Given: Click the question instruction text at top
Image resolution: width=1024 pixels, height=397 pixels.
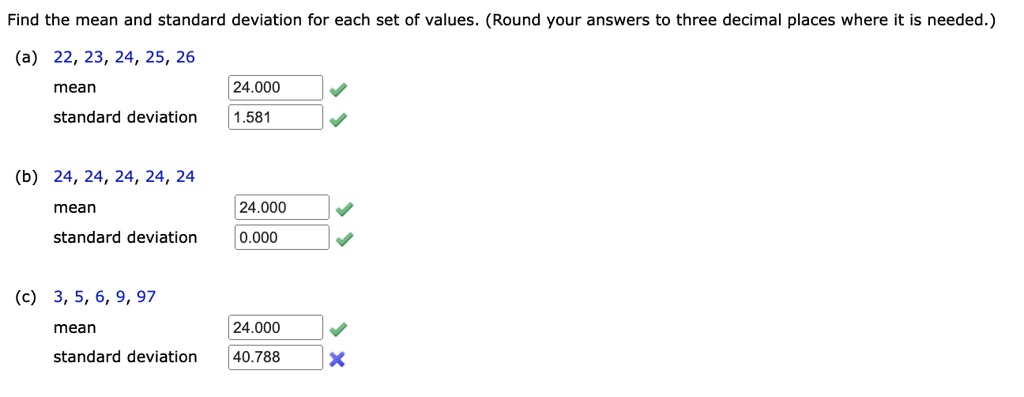Looking at the screenshot, I should point(502,21).
